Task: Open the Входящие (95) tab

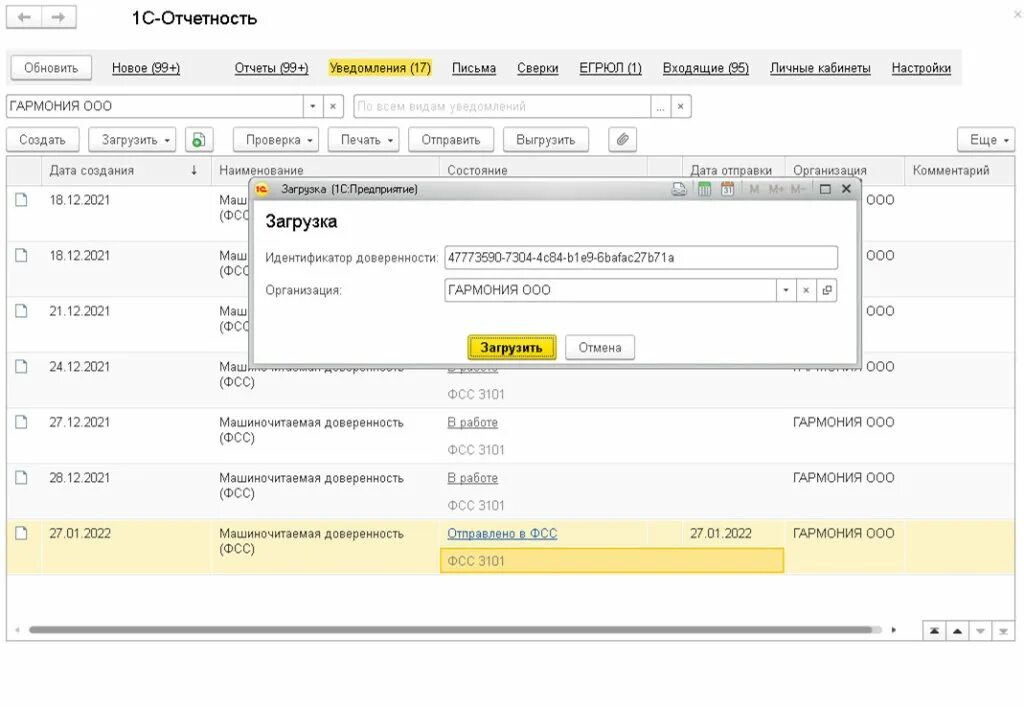Action: click(706, 68)
